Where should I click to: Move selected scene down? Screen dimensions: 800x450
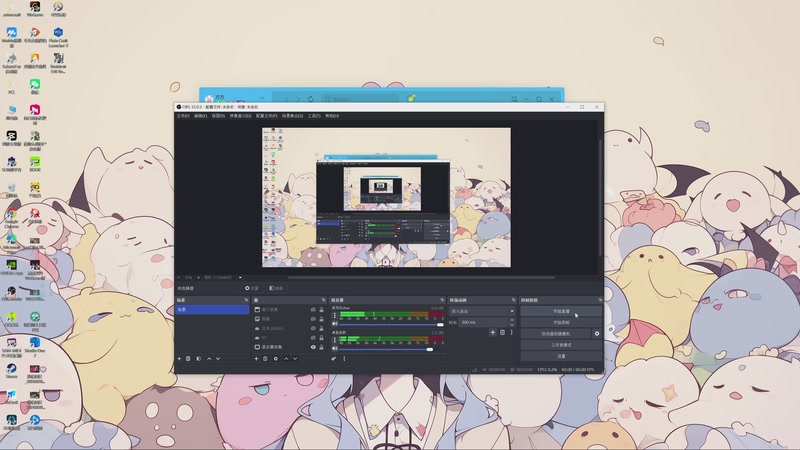pos(218,359)
